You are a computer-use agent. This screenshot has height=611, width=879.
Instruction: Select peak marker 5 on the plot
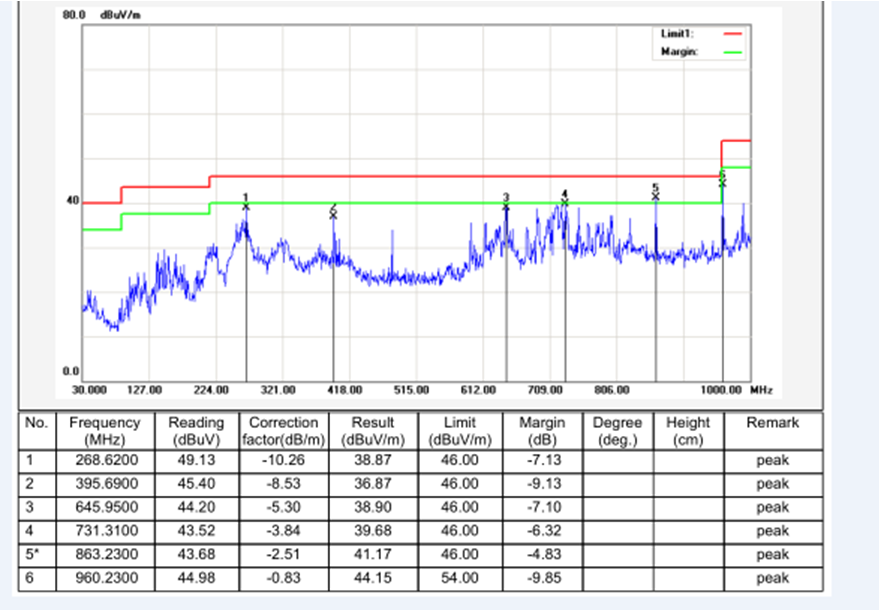655,194
